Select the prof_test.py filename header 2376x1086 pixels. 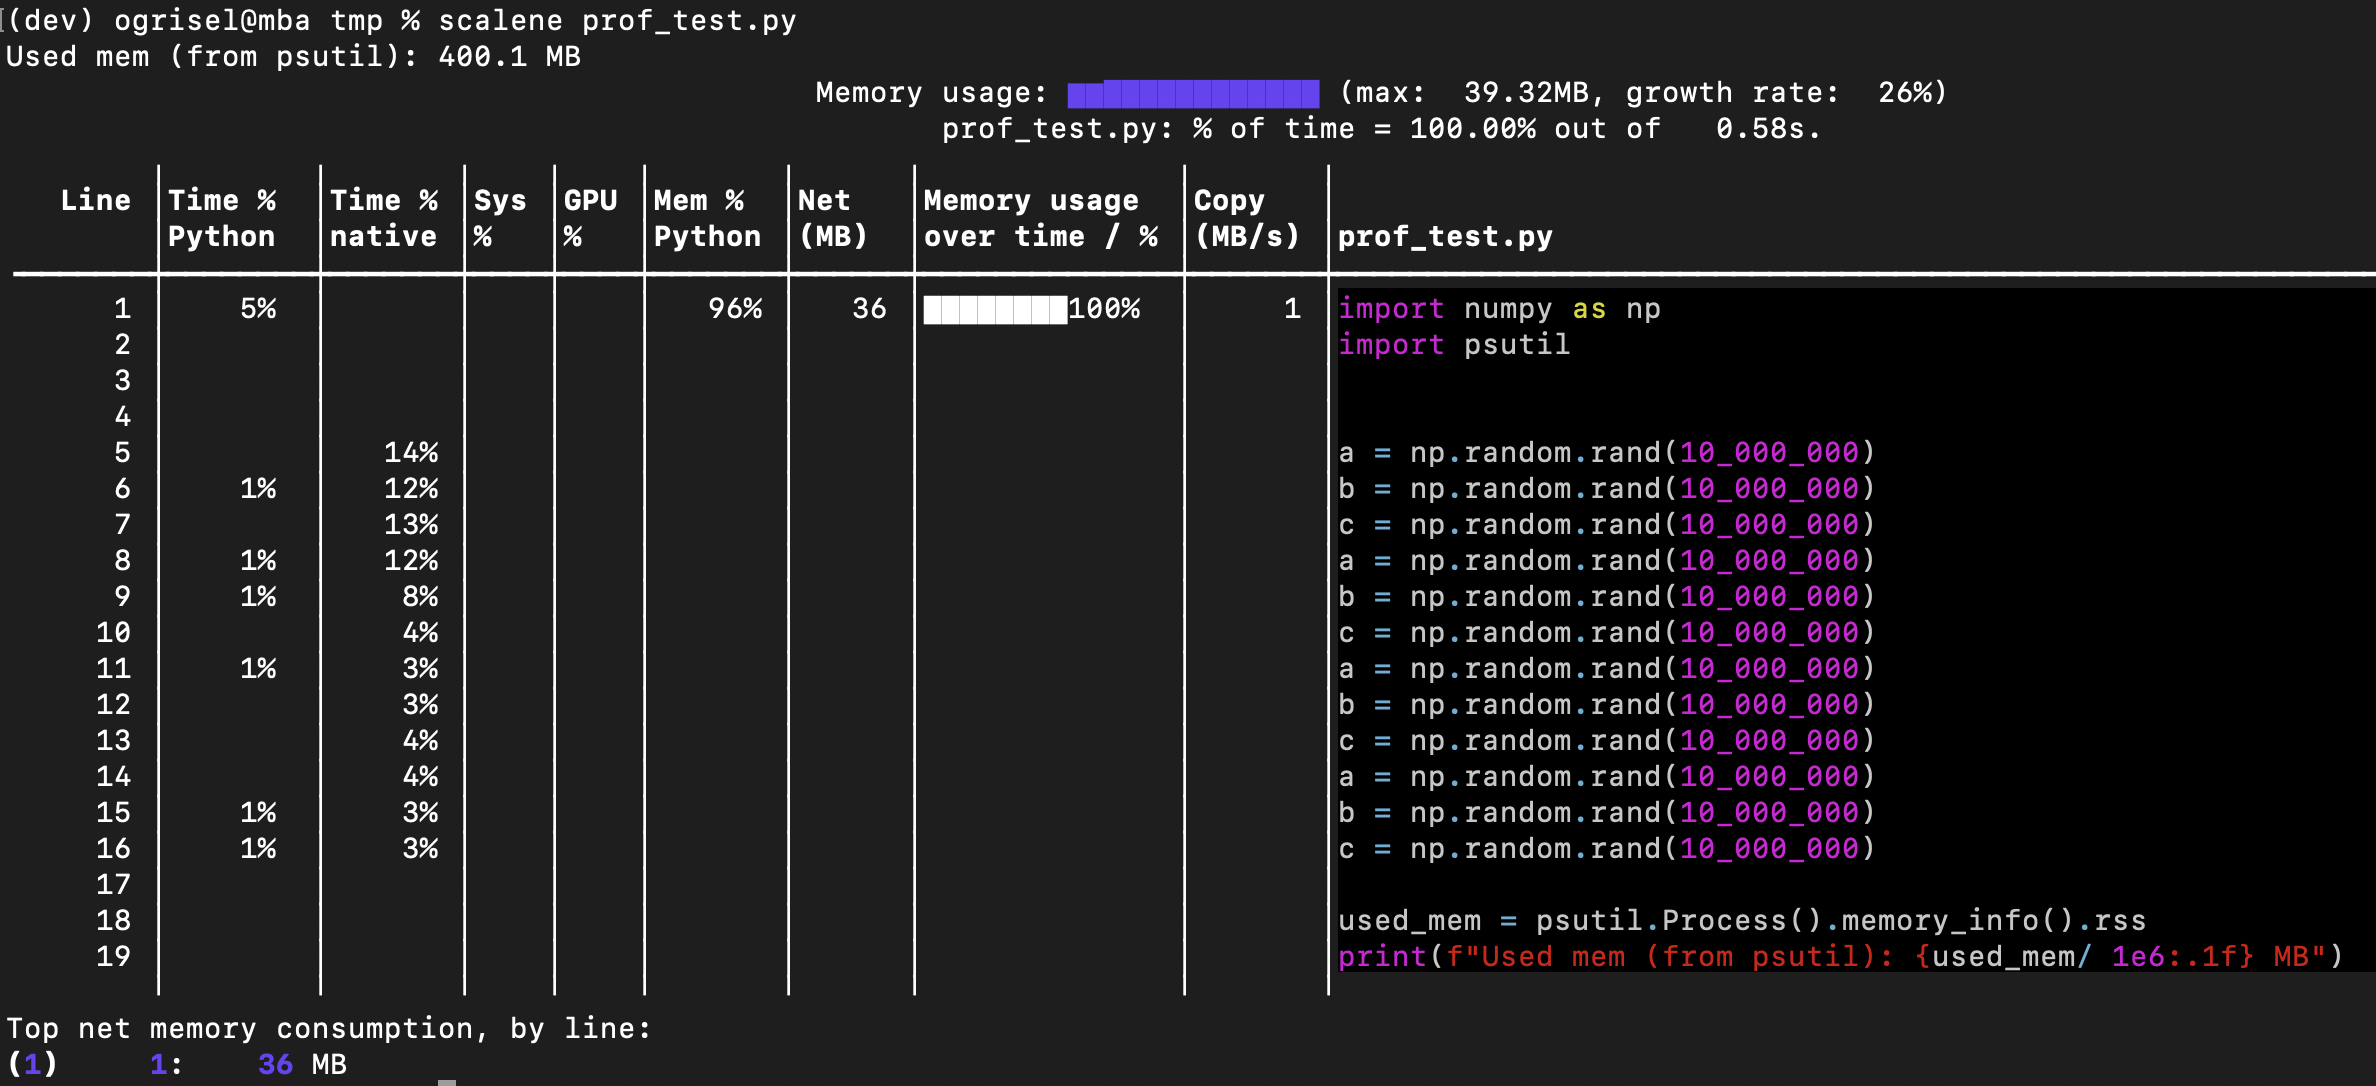[x=1443, y=237]
